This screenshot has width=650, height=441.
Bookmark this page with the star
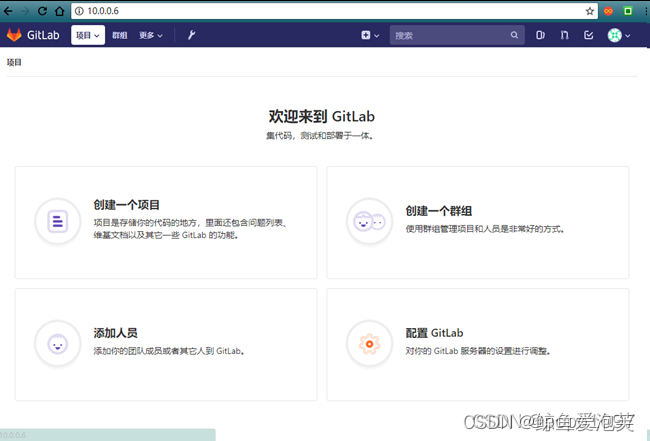589,11
